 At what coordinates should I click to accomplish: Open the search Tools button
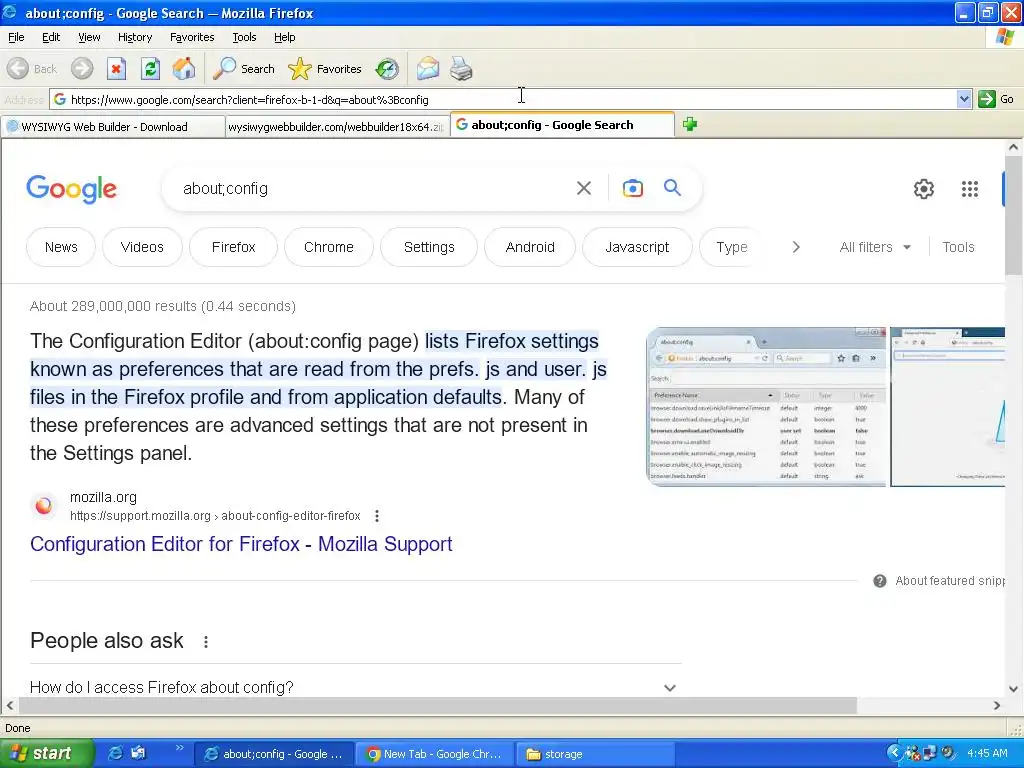[958, 247]
